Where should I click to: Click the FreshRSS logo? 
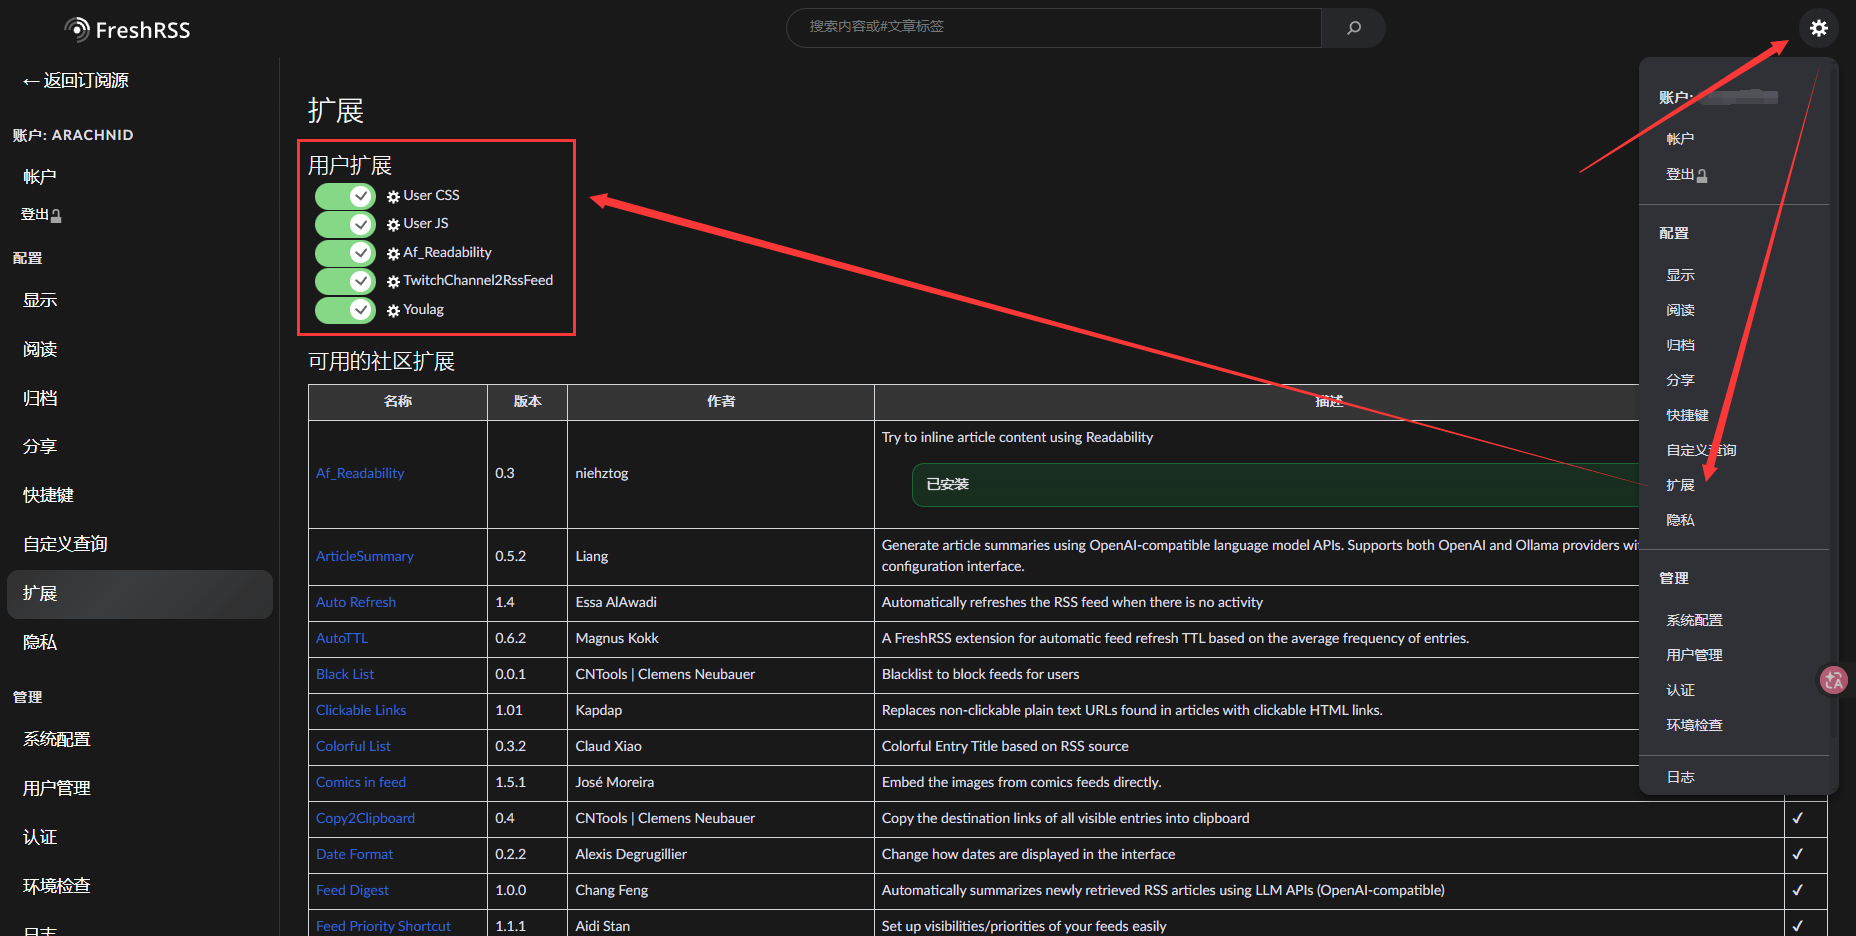[x=127, y=30]
